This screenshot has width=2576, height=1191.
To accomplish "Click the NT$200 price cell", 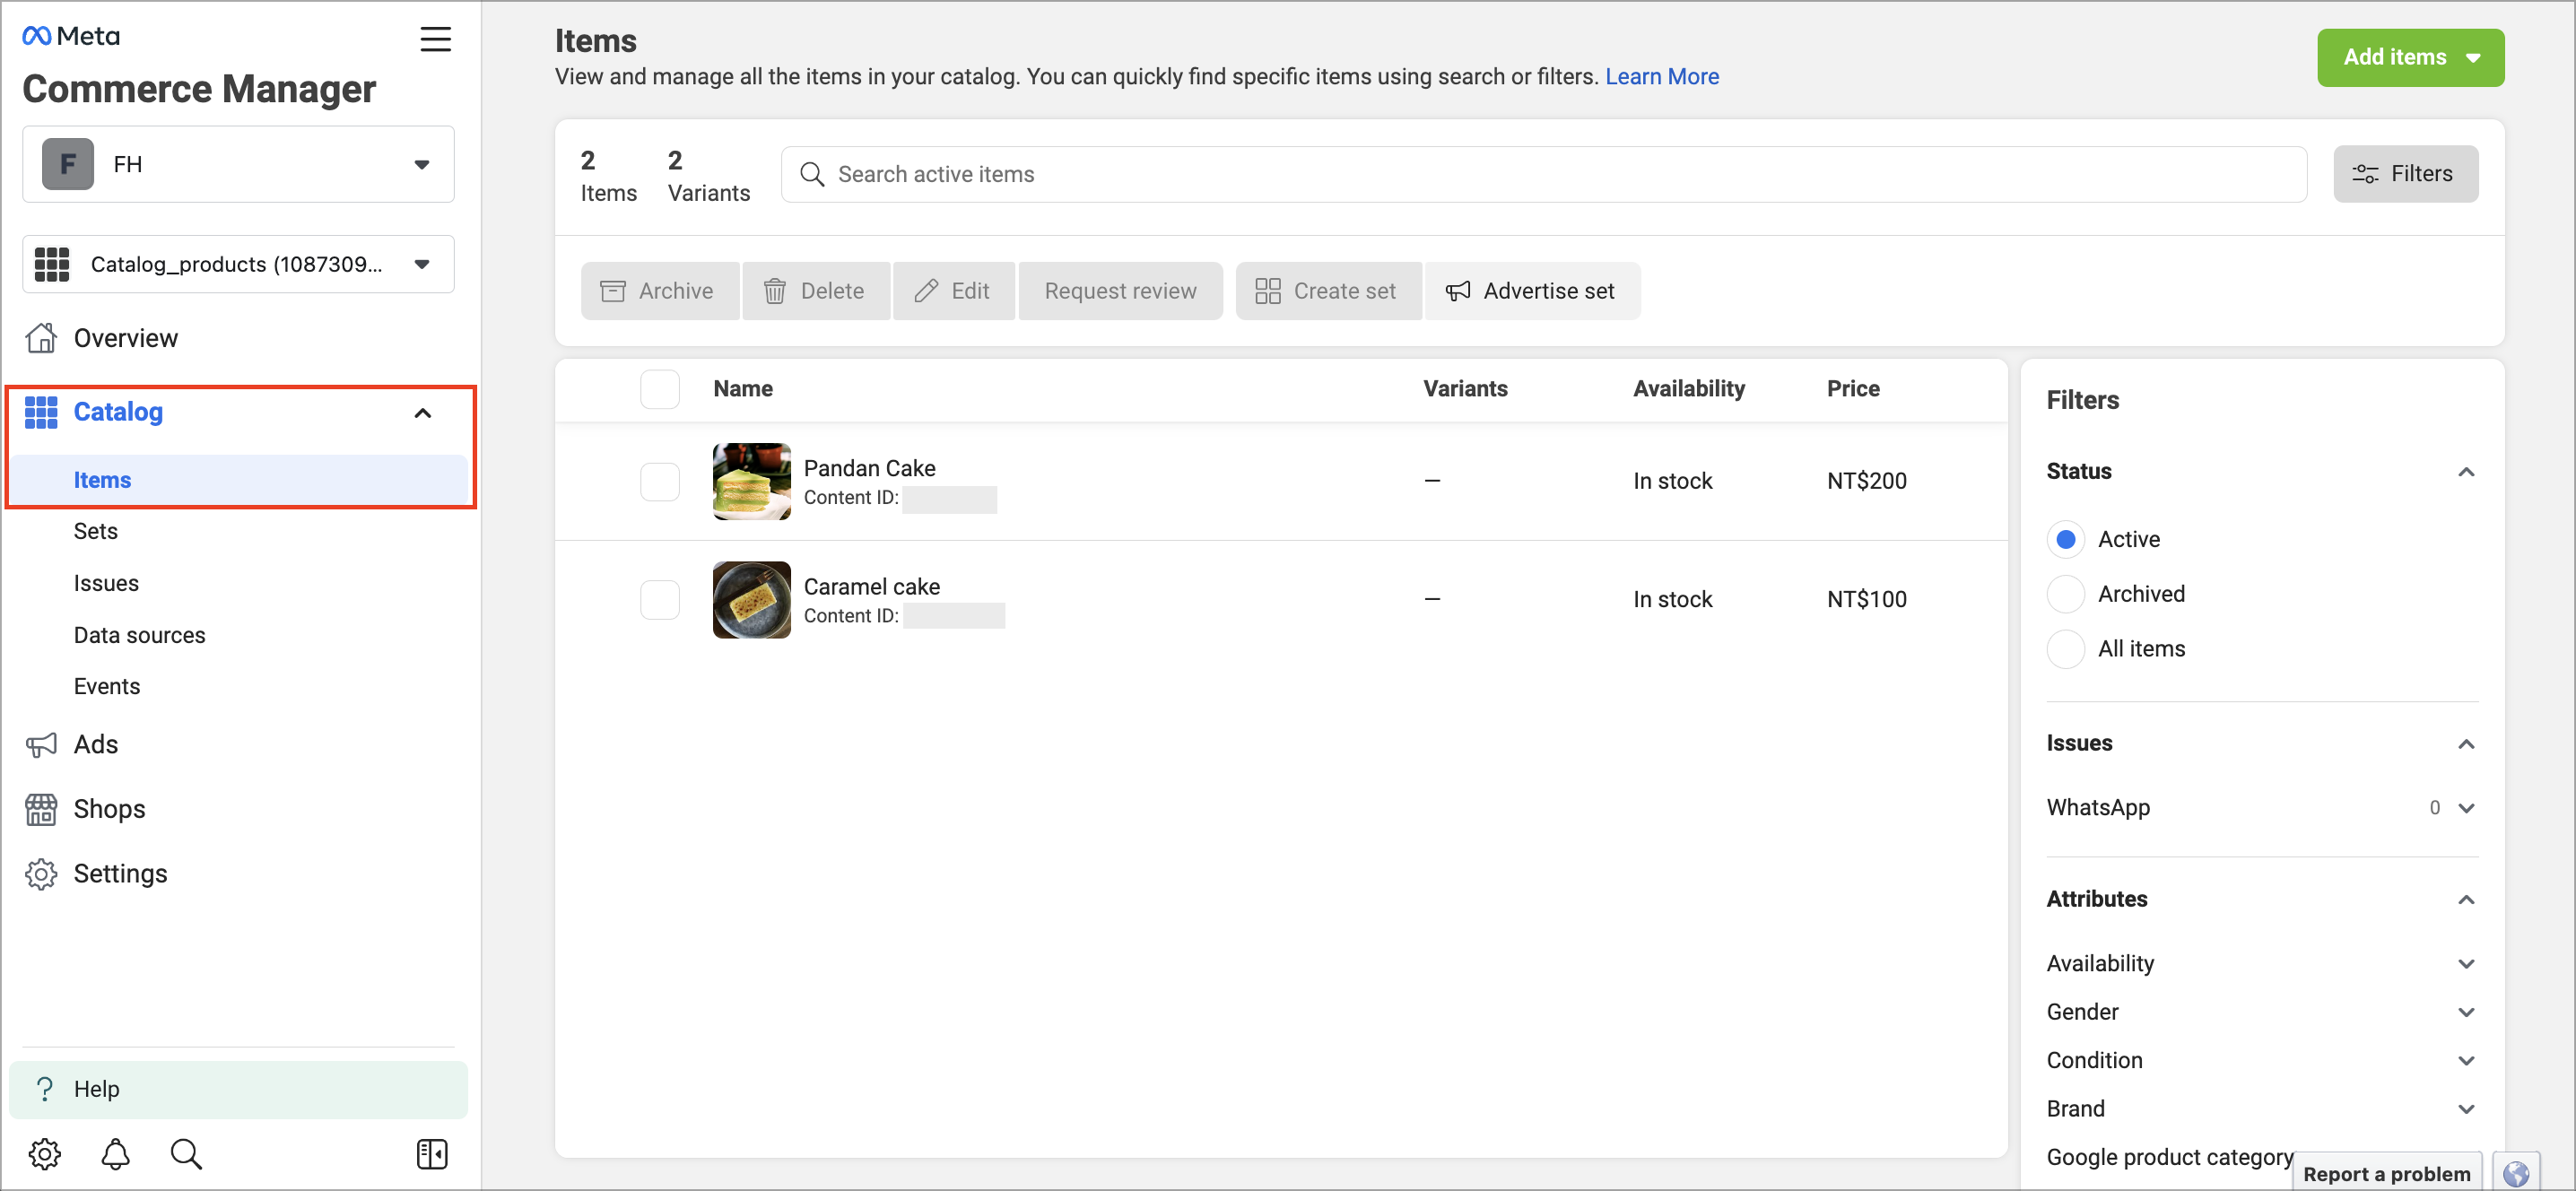I will coord(1866,481).
